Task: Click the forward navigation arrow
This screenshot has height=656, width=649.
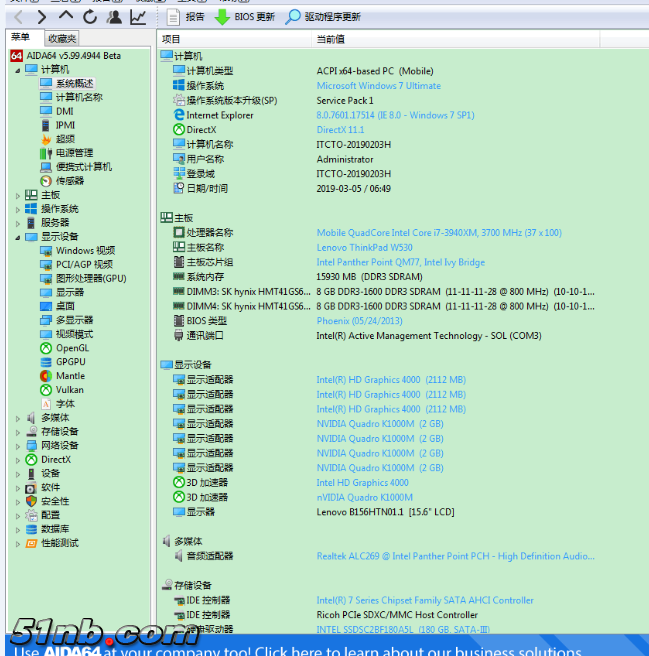Action: pos(41,17)
